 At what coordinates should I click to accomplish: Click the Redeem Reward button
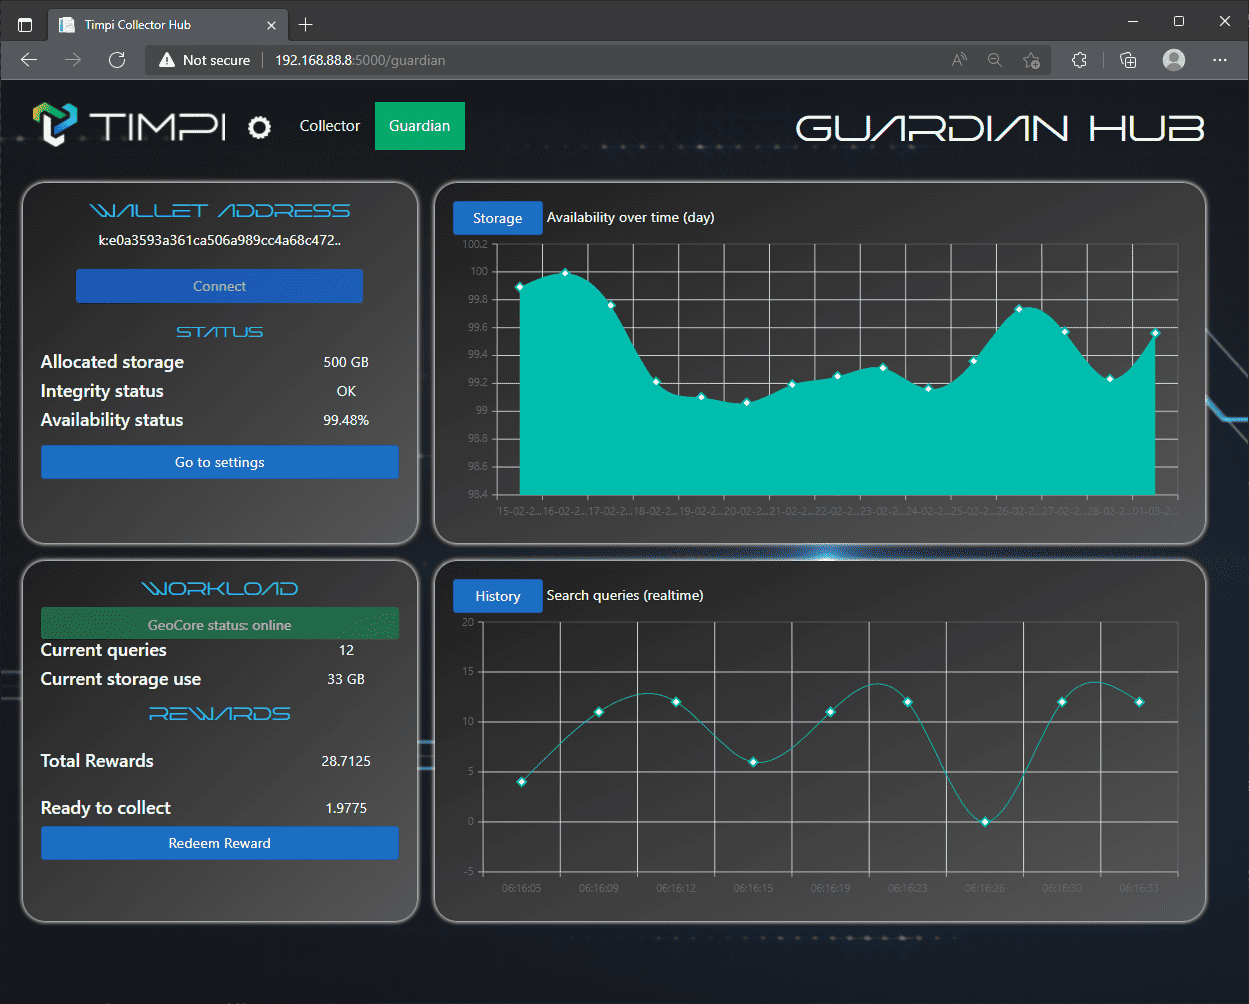pos(220,843)
